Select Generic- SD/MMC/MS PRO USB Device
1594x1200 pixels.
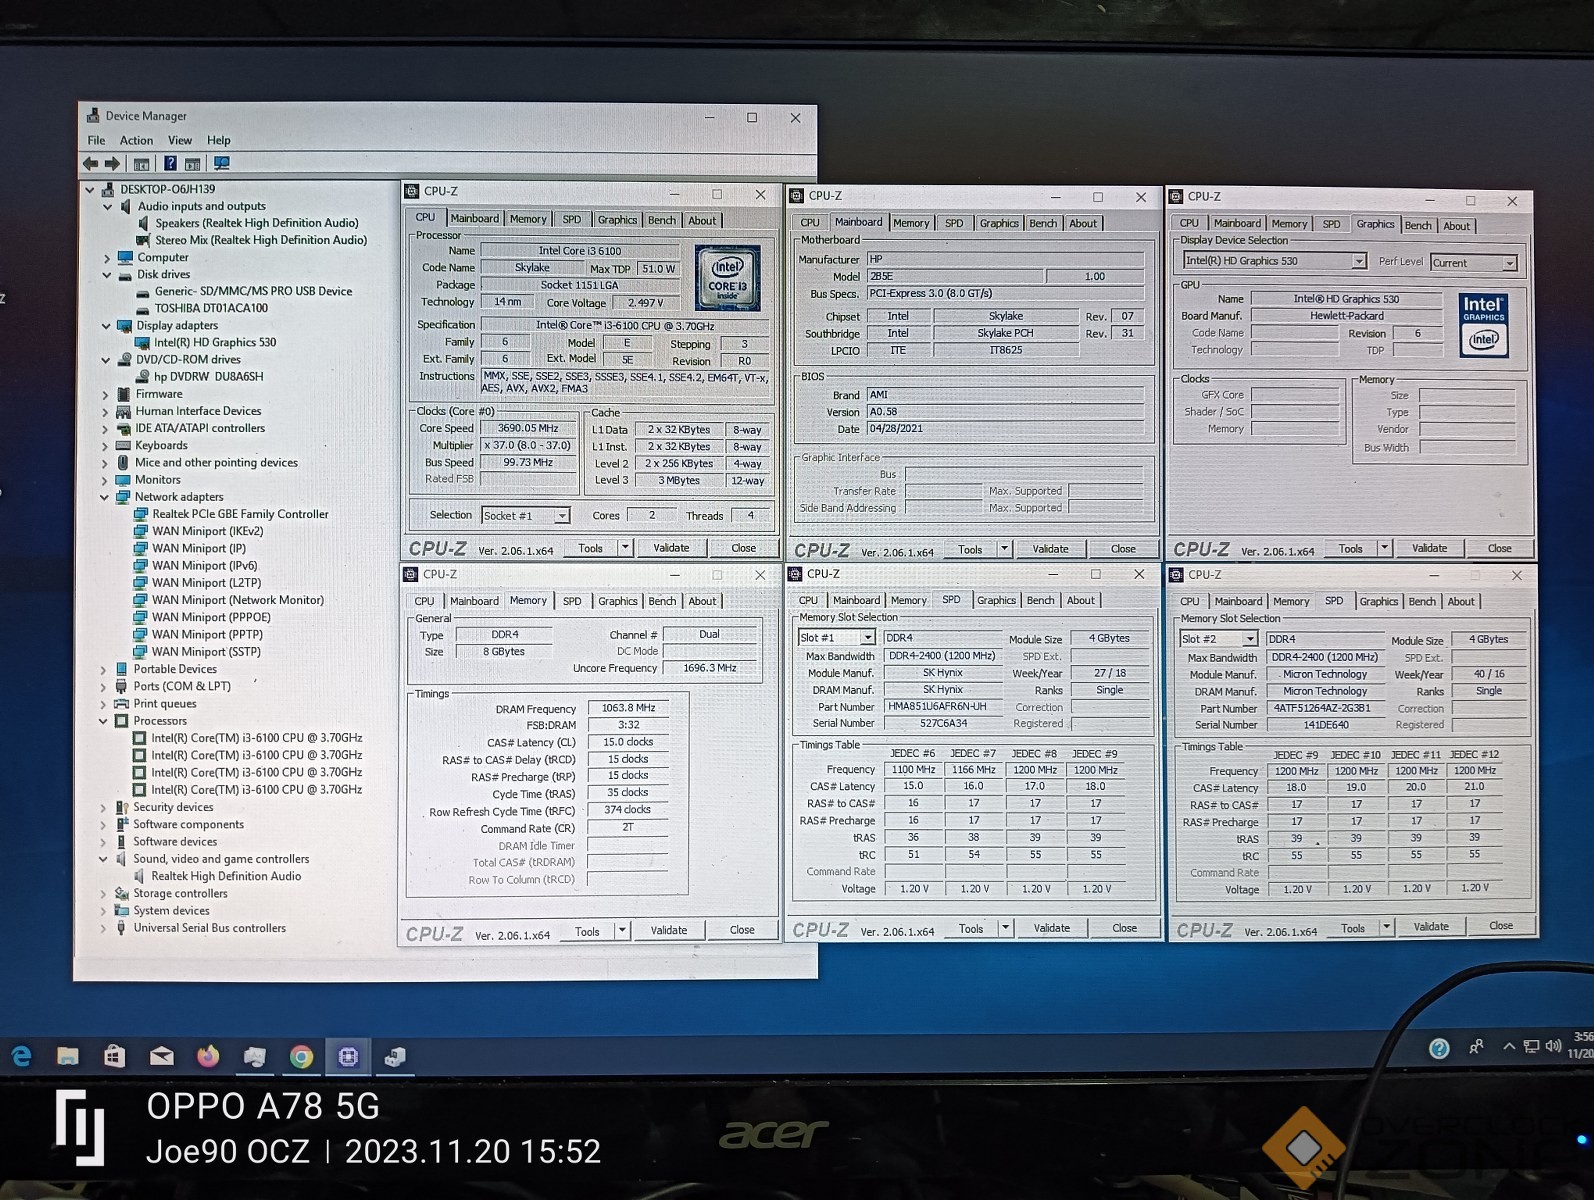tap(253, 291)
